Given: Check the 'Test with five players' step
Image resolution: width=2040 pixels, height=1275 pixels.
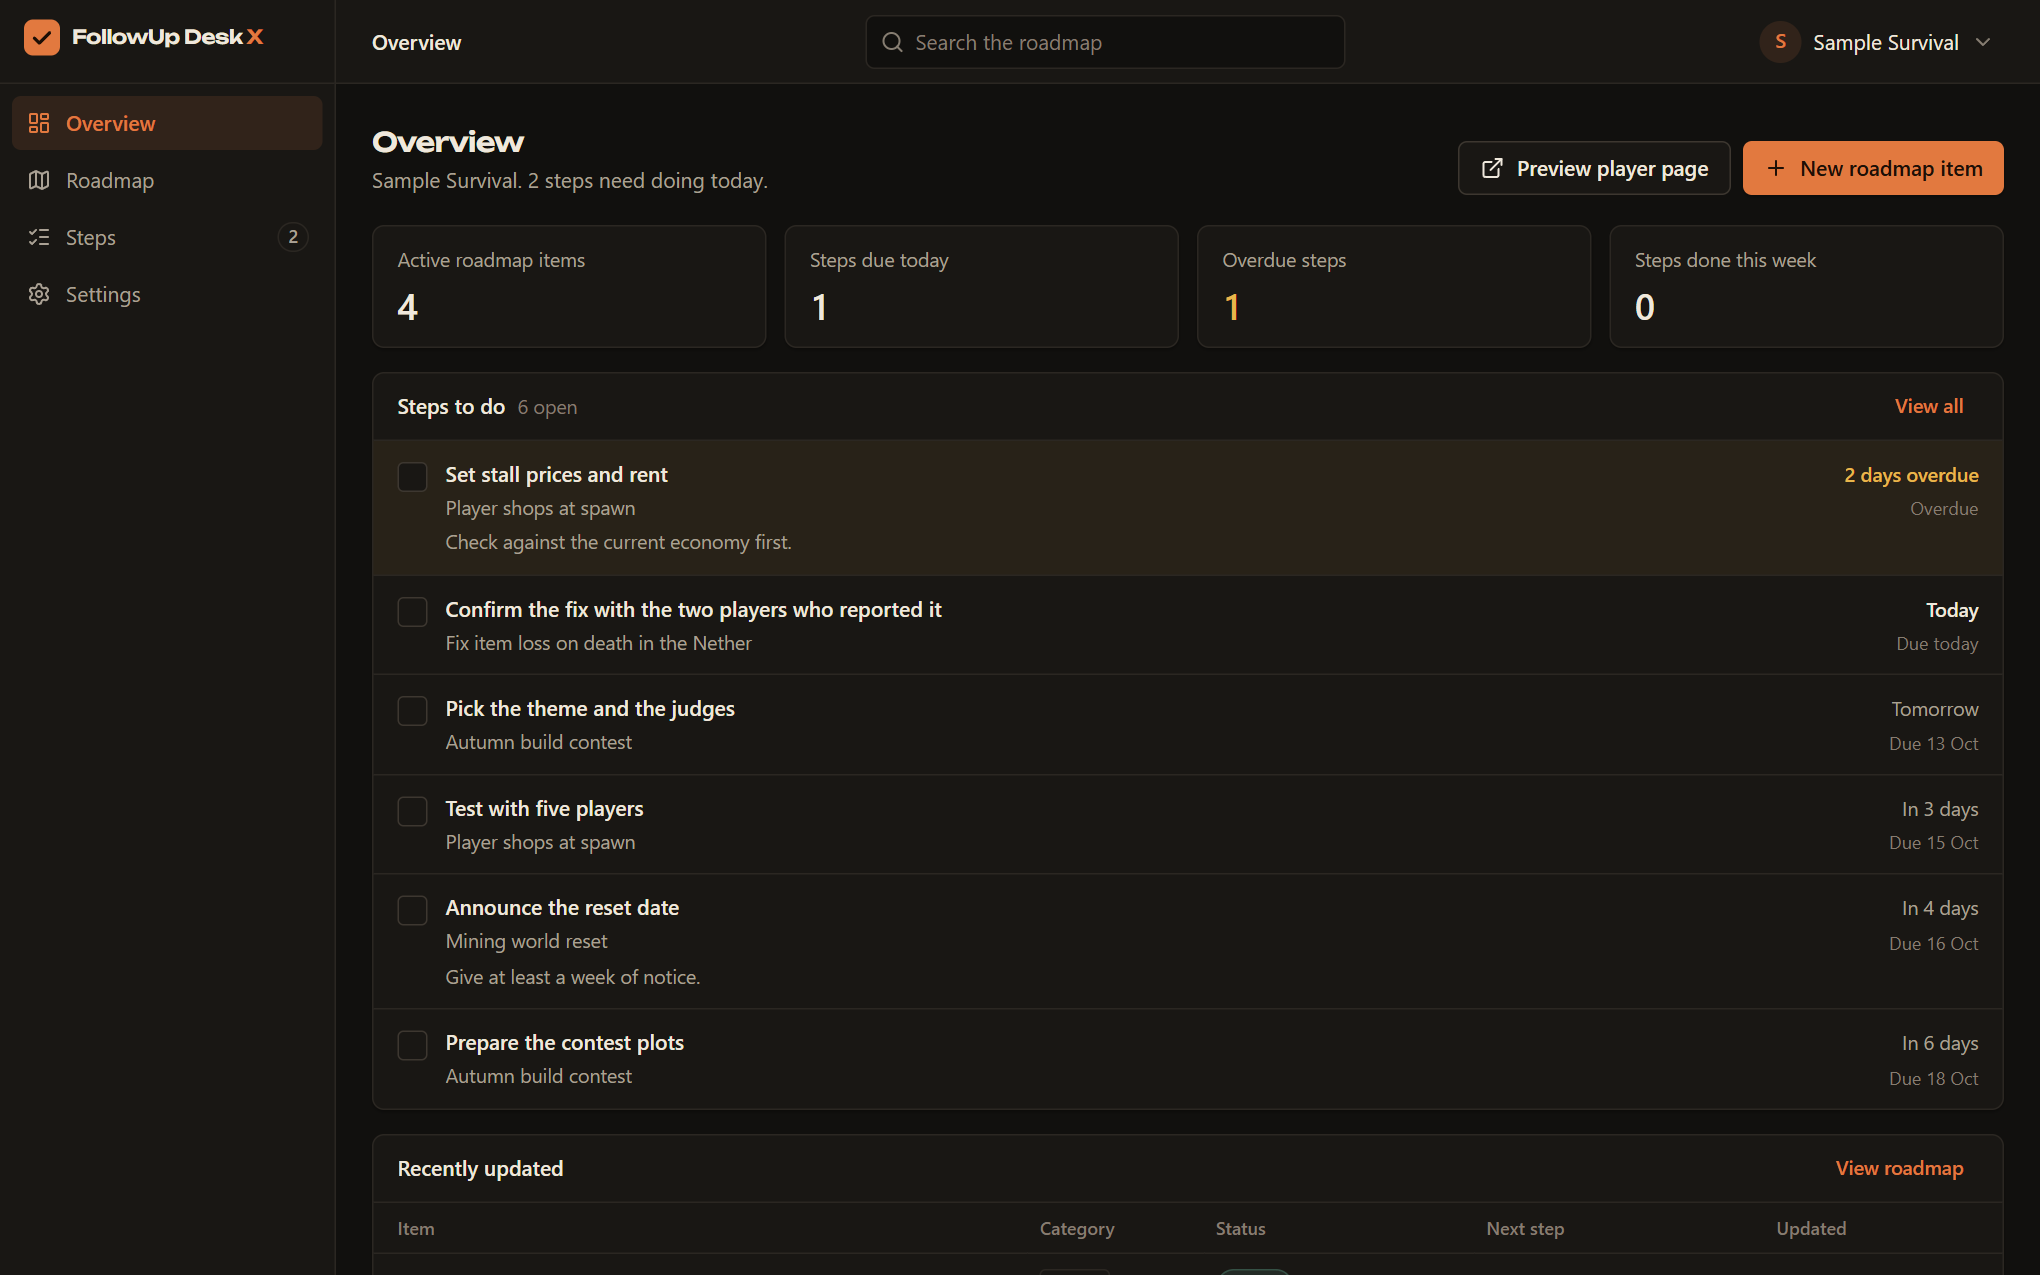Looking at the screenshot, I should tap(412, 811).
